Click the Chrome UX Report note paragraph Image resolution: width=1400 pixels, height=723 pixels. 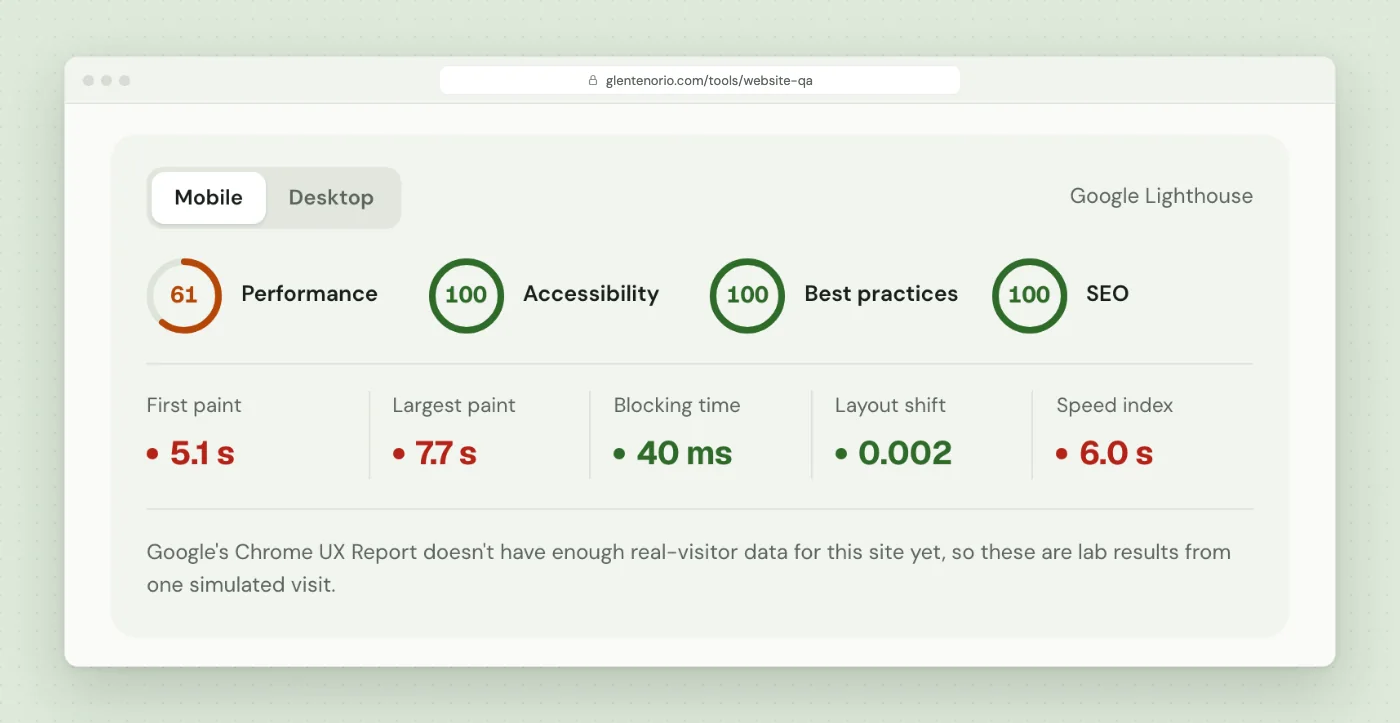[x=689, y=568]
